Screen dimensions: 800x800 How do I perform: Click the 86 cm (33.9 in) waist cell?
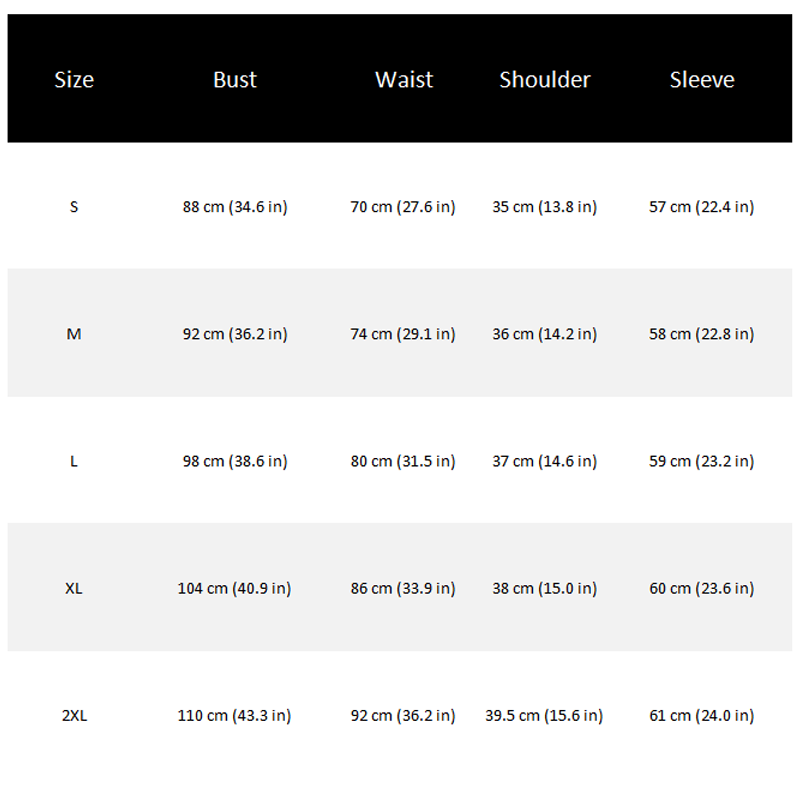pyautogui.click(x=403, y=588)
